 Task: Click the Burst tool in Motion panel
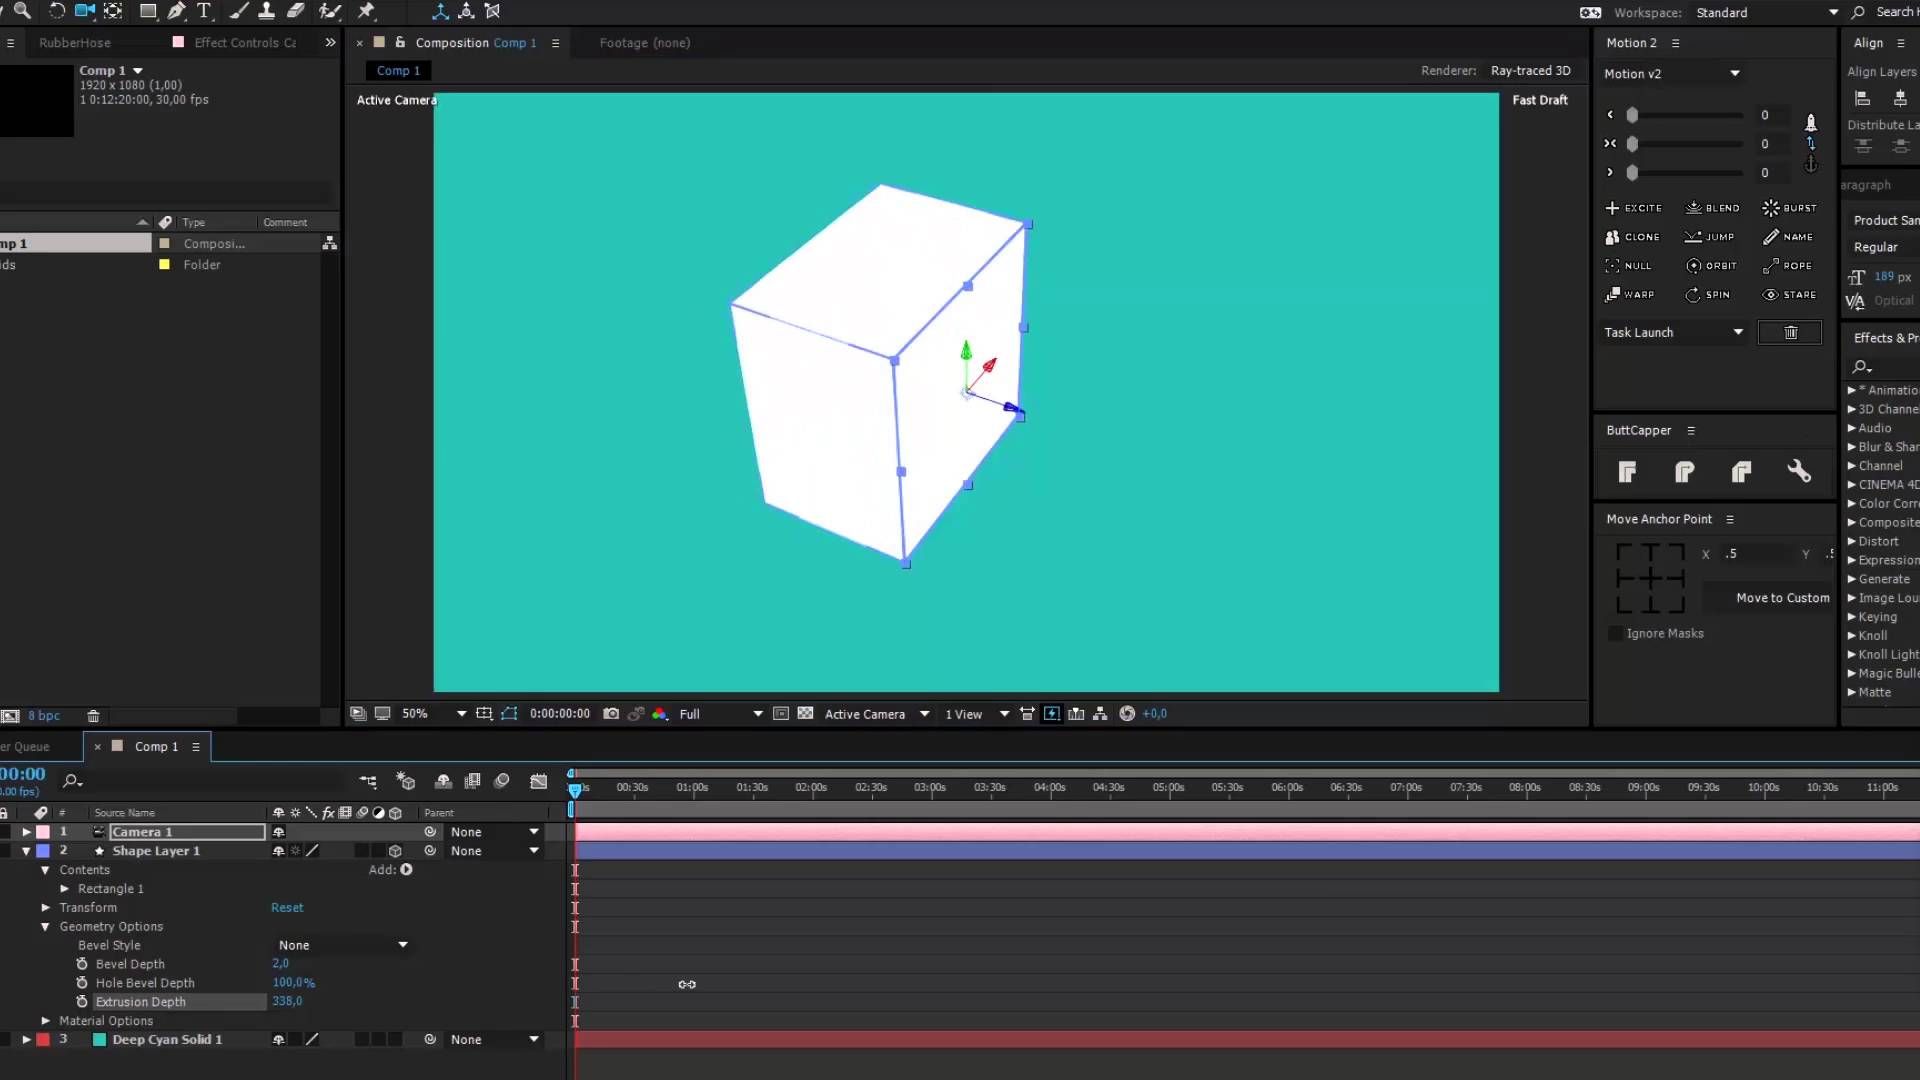1790,208
